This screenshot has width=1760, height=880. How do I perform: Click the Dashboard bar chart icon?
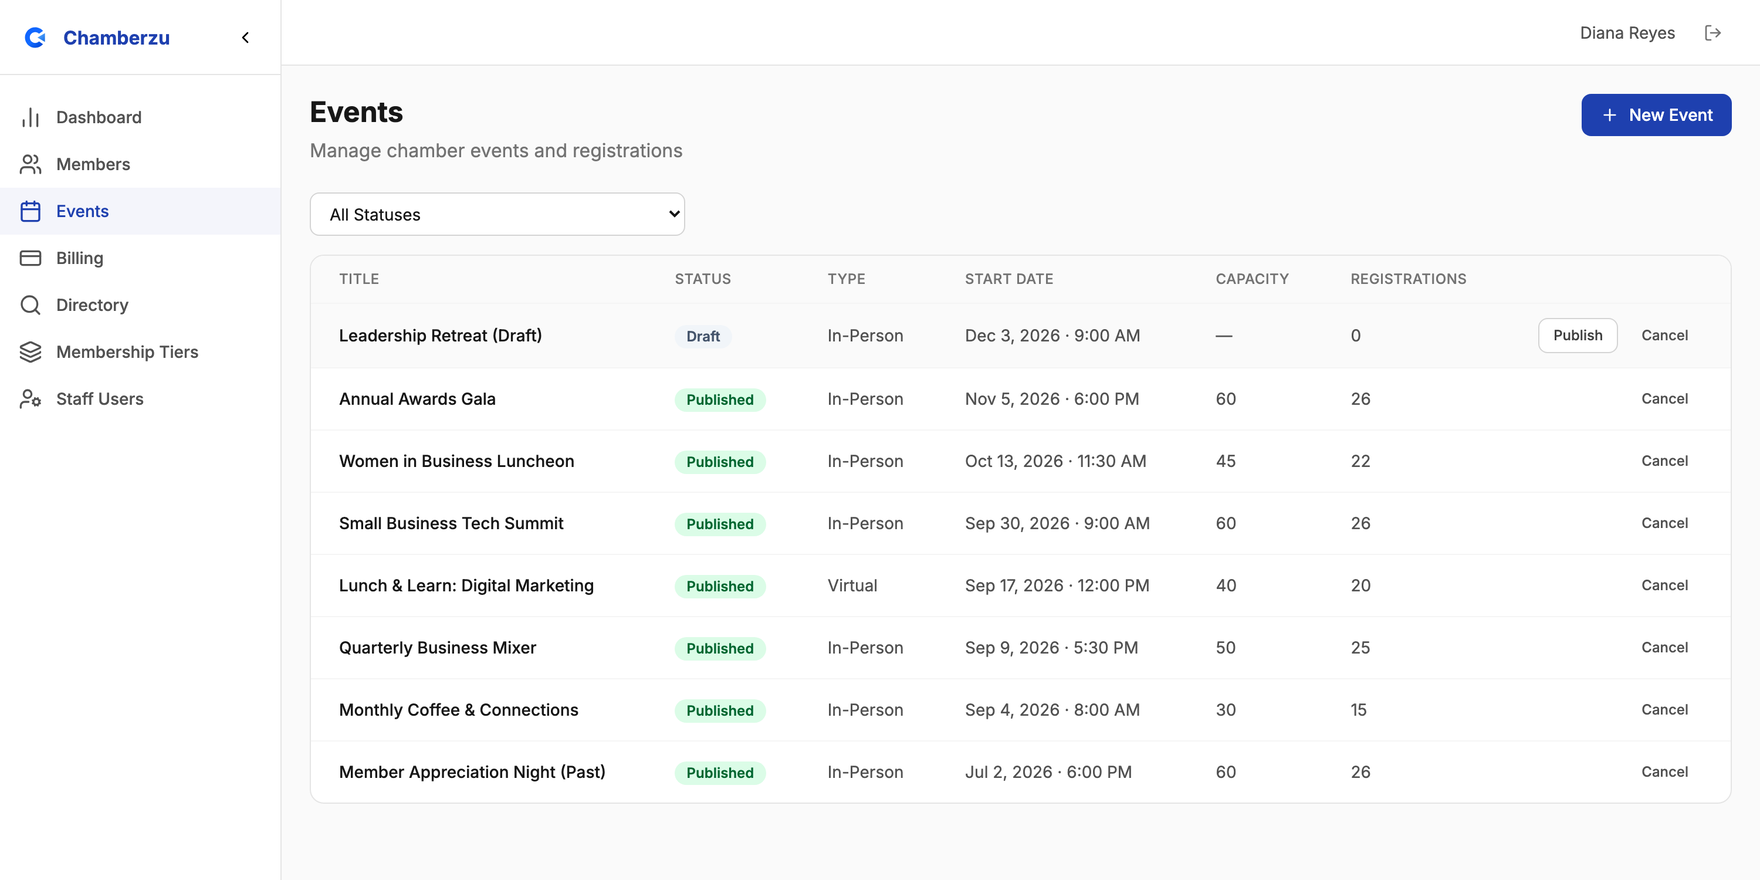[31, 117]
